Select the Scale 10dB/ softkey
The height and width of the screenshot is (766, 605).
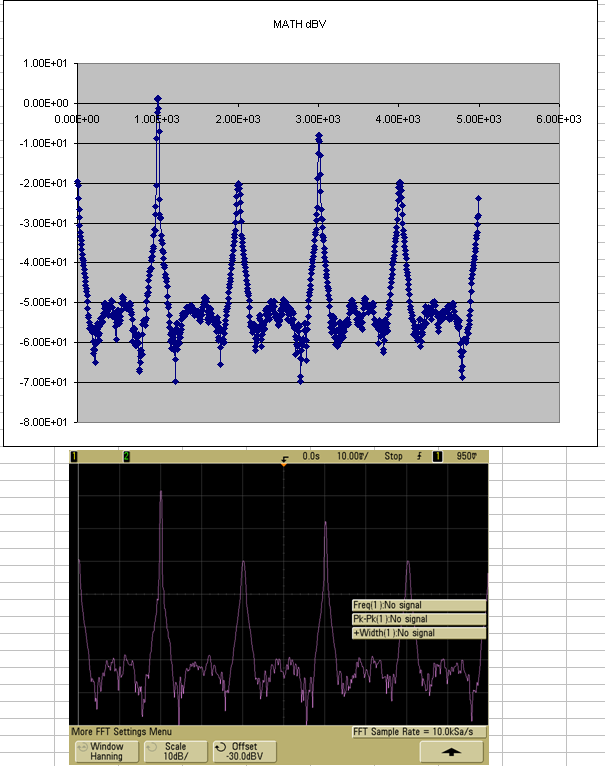click(x=175, y=751)
